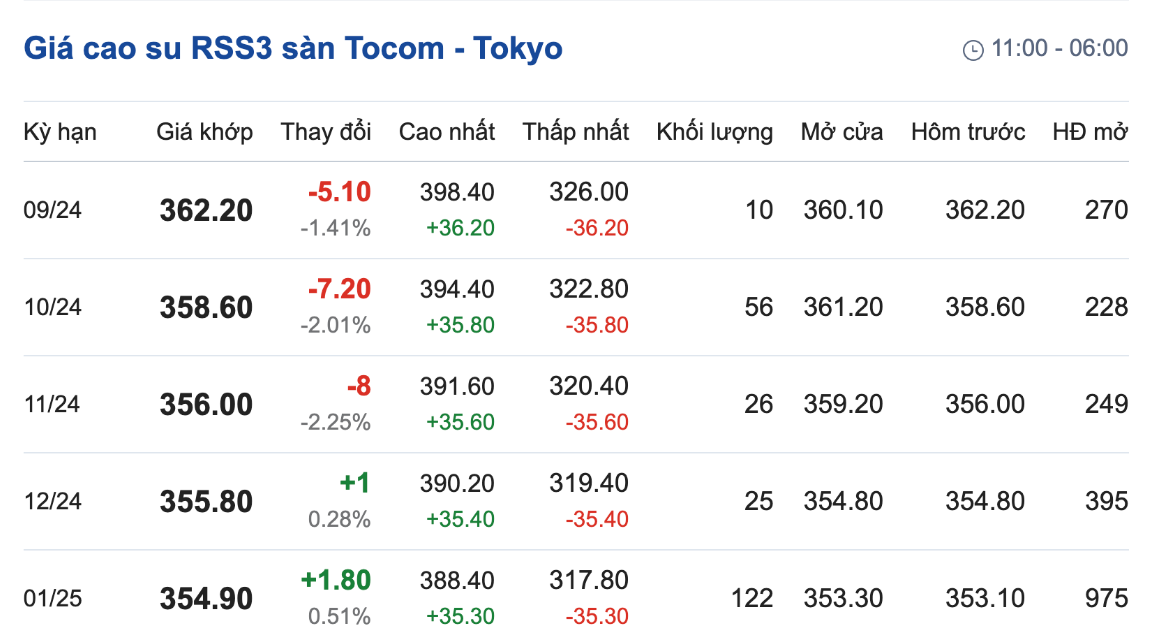Click the clock icon beside 11:00 - 06:00
1165x642 pixels.
click(x=973, y=50)
